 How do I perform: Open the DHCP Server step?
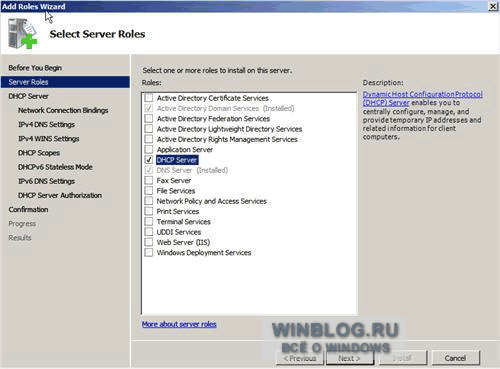pos(28,96)
